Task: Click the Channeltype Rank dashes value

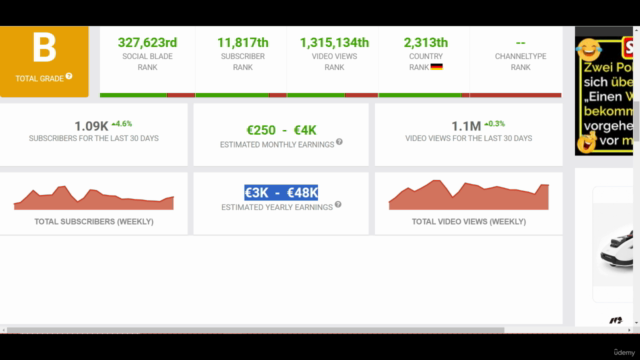Action: click(x=520, y=42)
